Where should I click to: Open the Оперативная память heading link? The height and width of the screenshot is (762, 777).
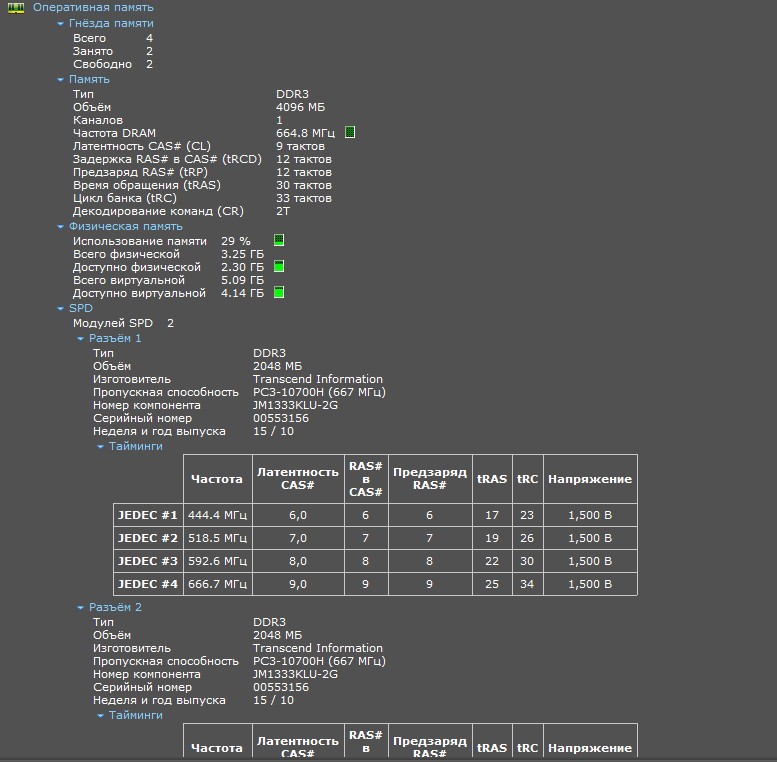(x=93, y=7)
